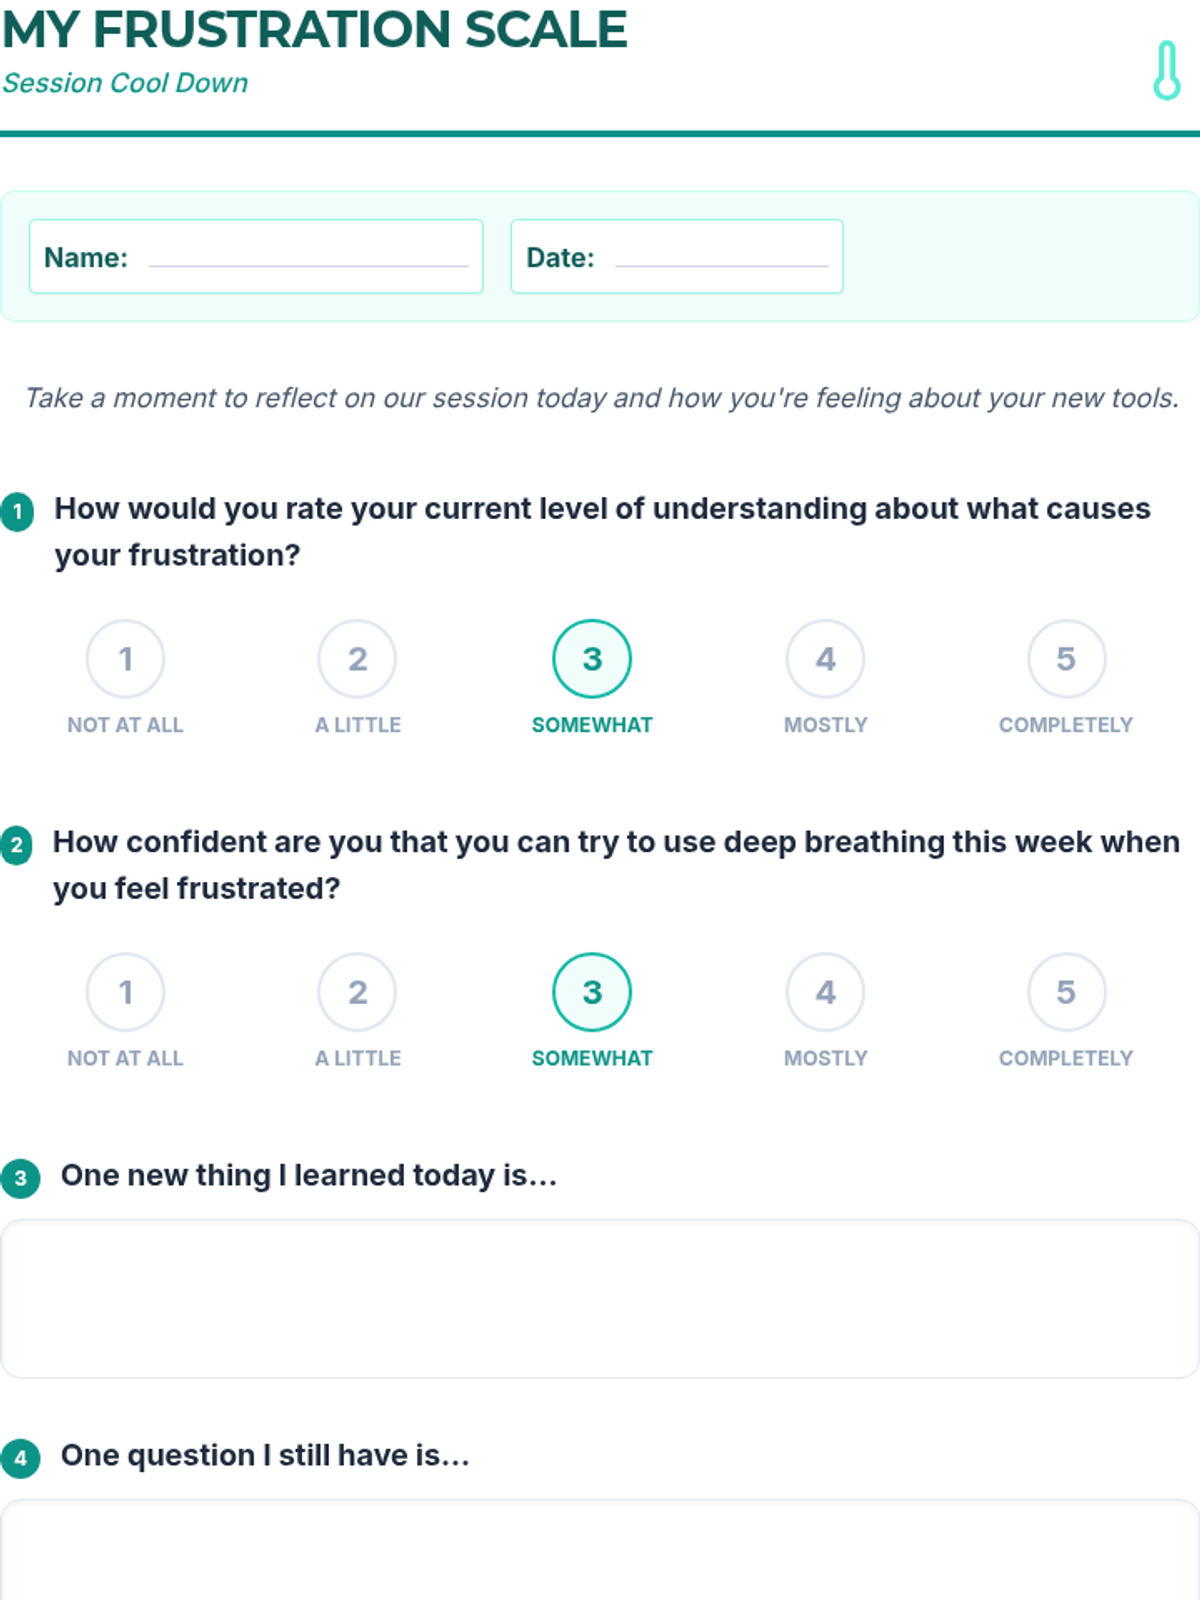The height and width of the screenshot is (1600, 1200).
Task: Pick rating 4 Mostly for question 1
Action: pyautogui.click(x=825, y=659)
